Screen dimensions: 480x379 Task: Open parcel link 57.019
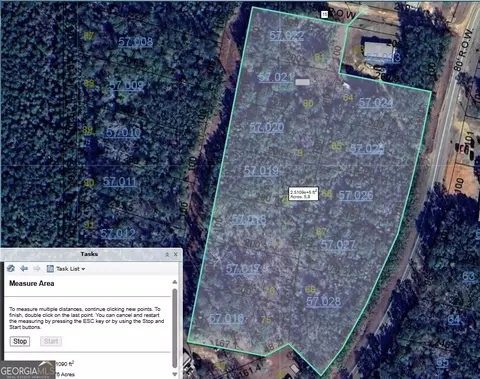pos(261,171)
